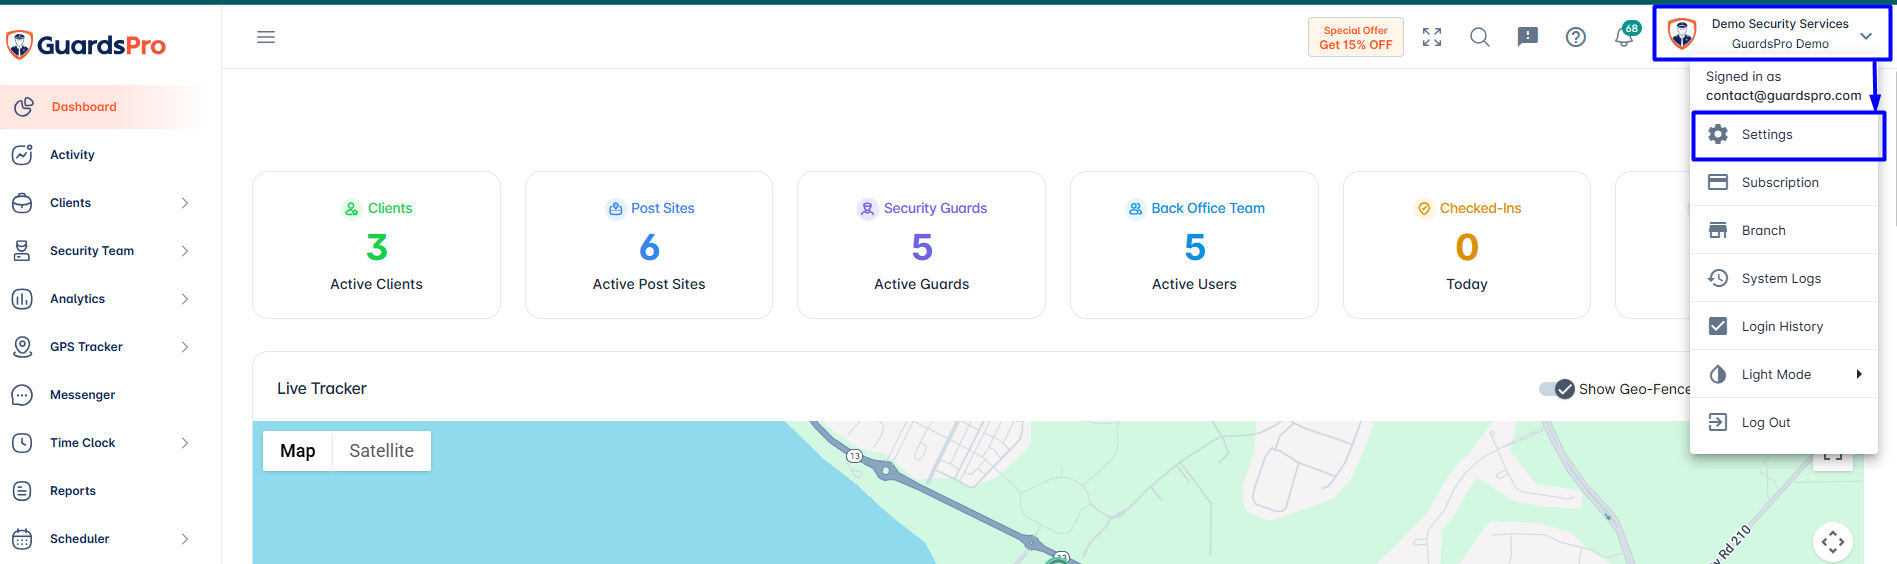Click the Time Clock icon

tap(22, 443)
